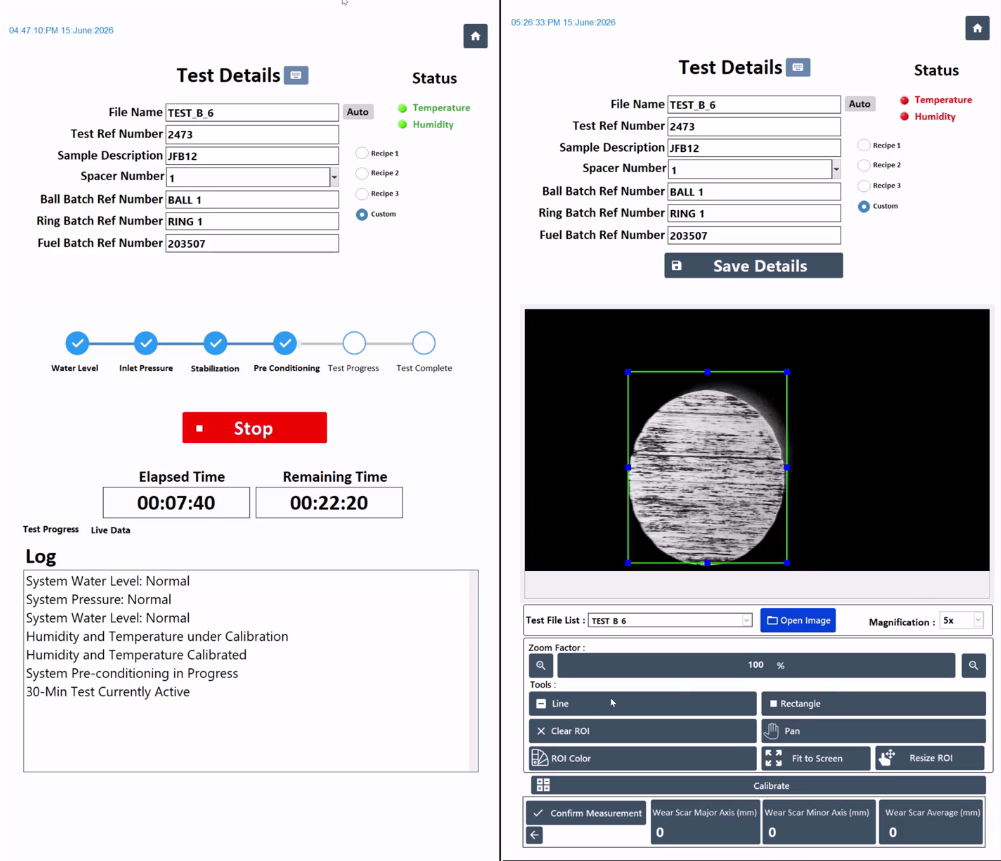Screen dimensions: 1001x861
Task: Click the Resize ROI tool
Action: coord(930,758)
